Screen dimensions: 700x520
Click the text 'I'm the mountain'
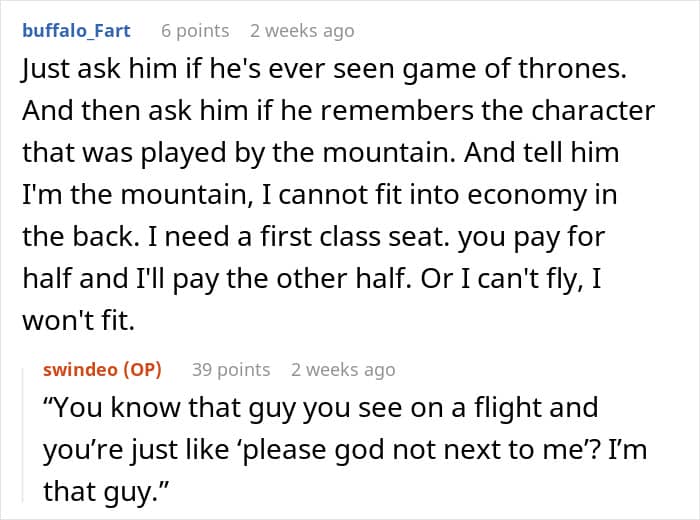pyautogui.click(x=138, y=195)
